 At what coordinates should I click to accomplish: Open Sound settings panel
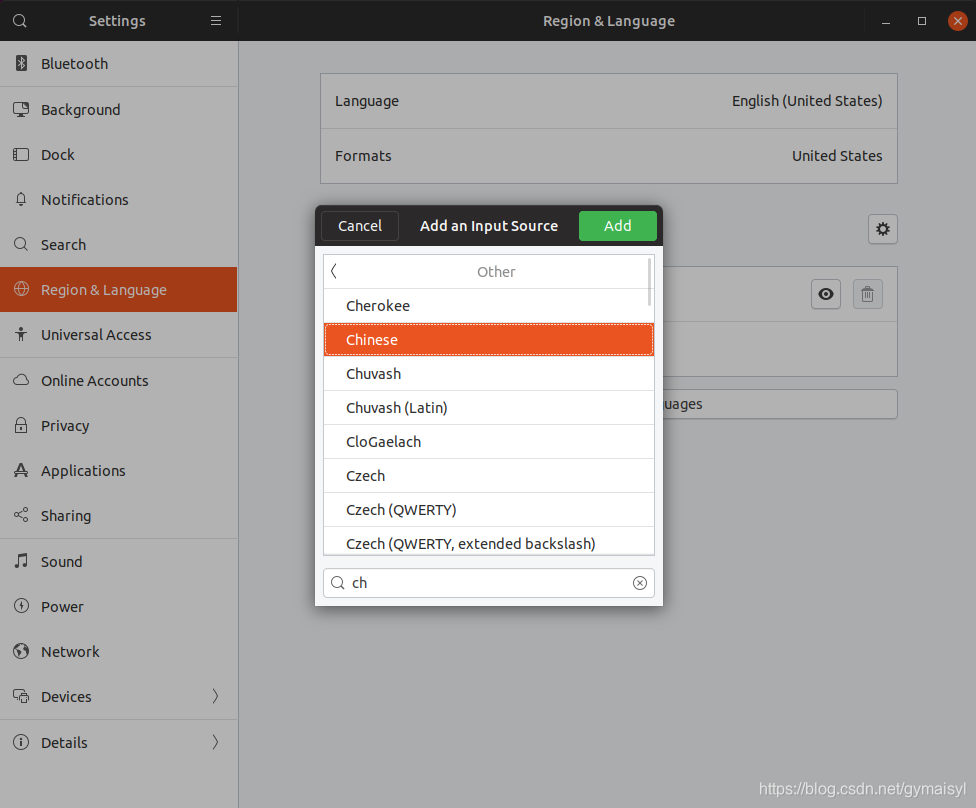click(119, 561)
